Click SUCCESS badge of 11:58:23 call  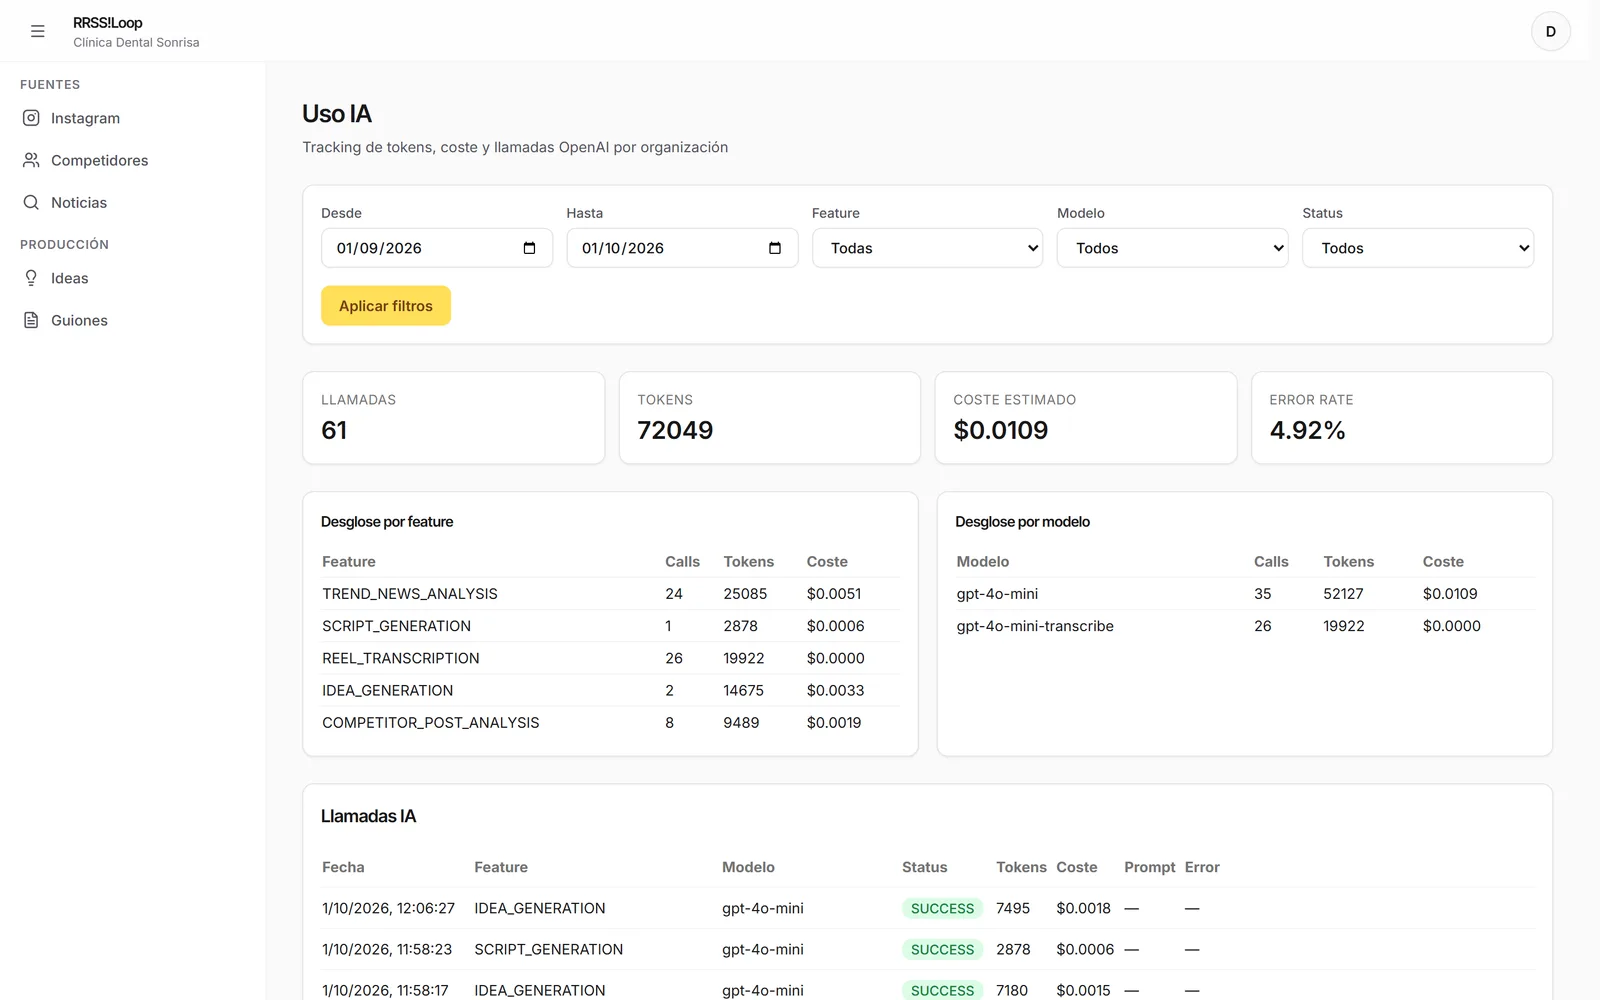point(942,949)
